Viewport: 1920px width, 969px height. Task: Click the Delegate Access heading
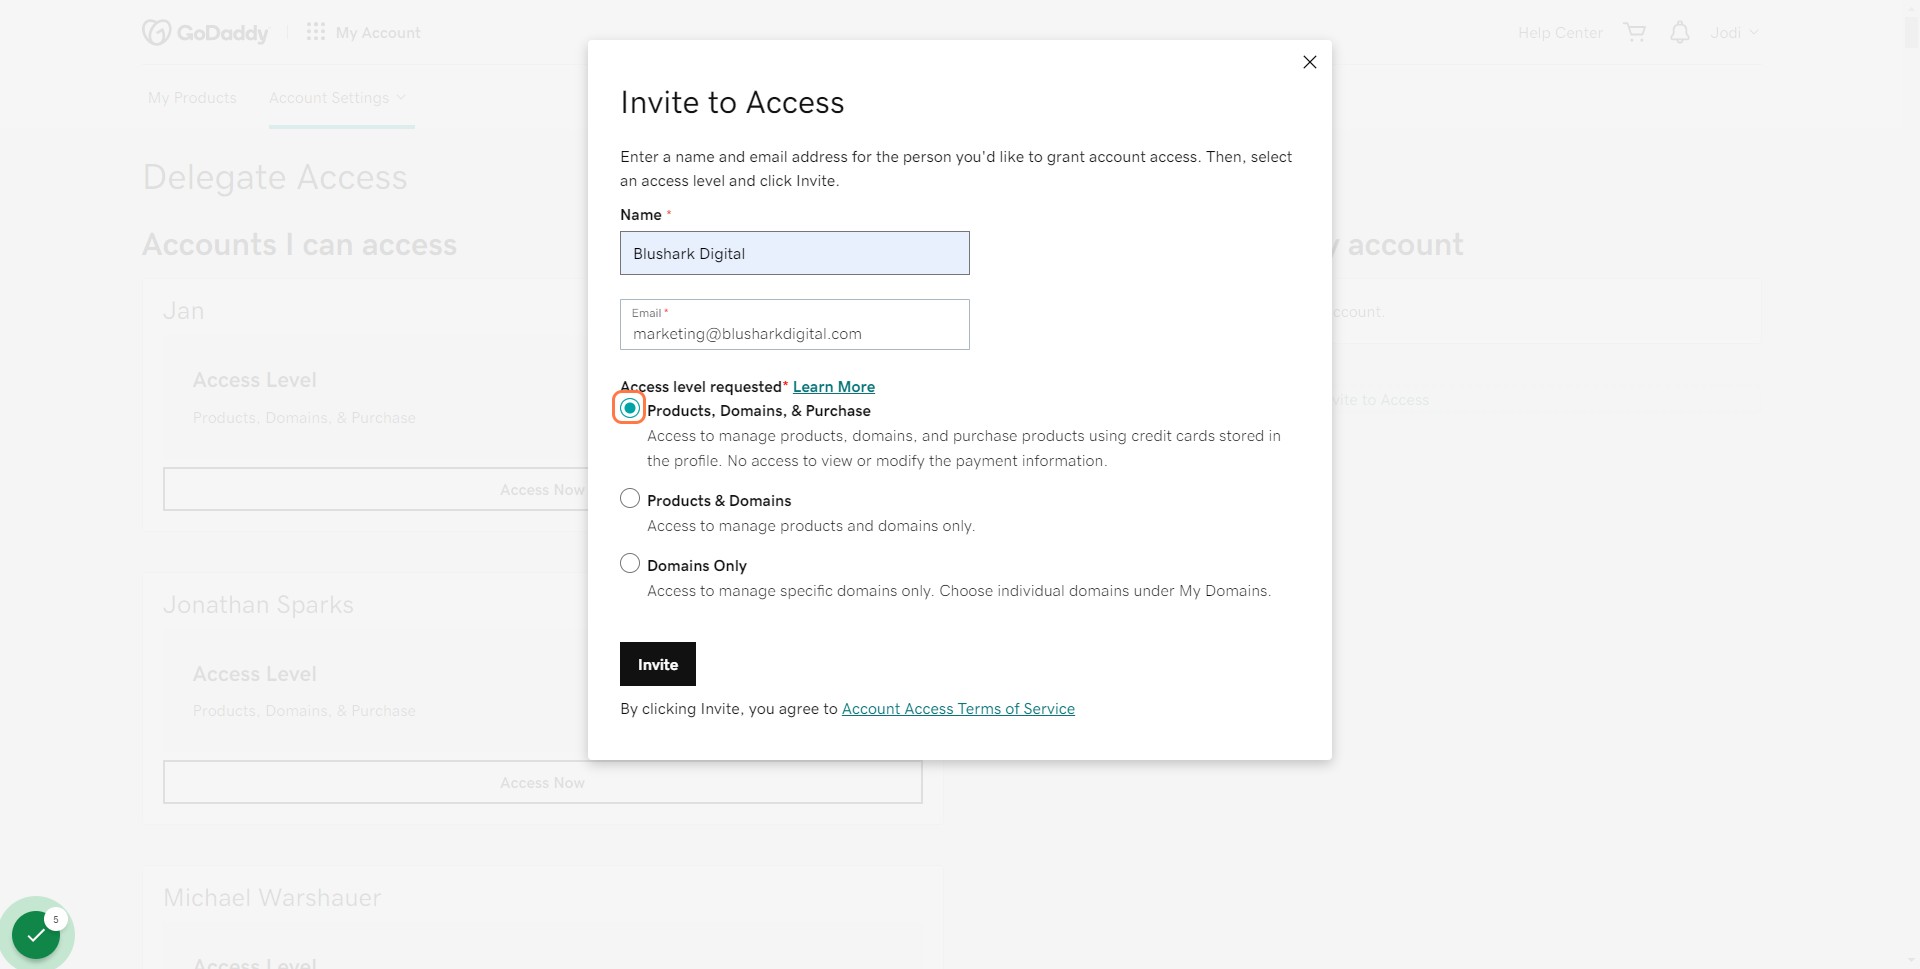tap(275, 177)
